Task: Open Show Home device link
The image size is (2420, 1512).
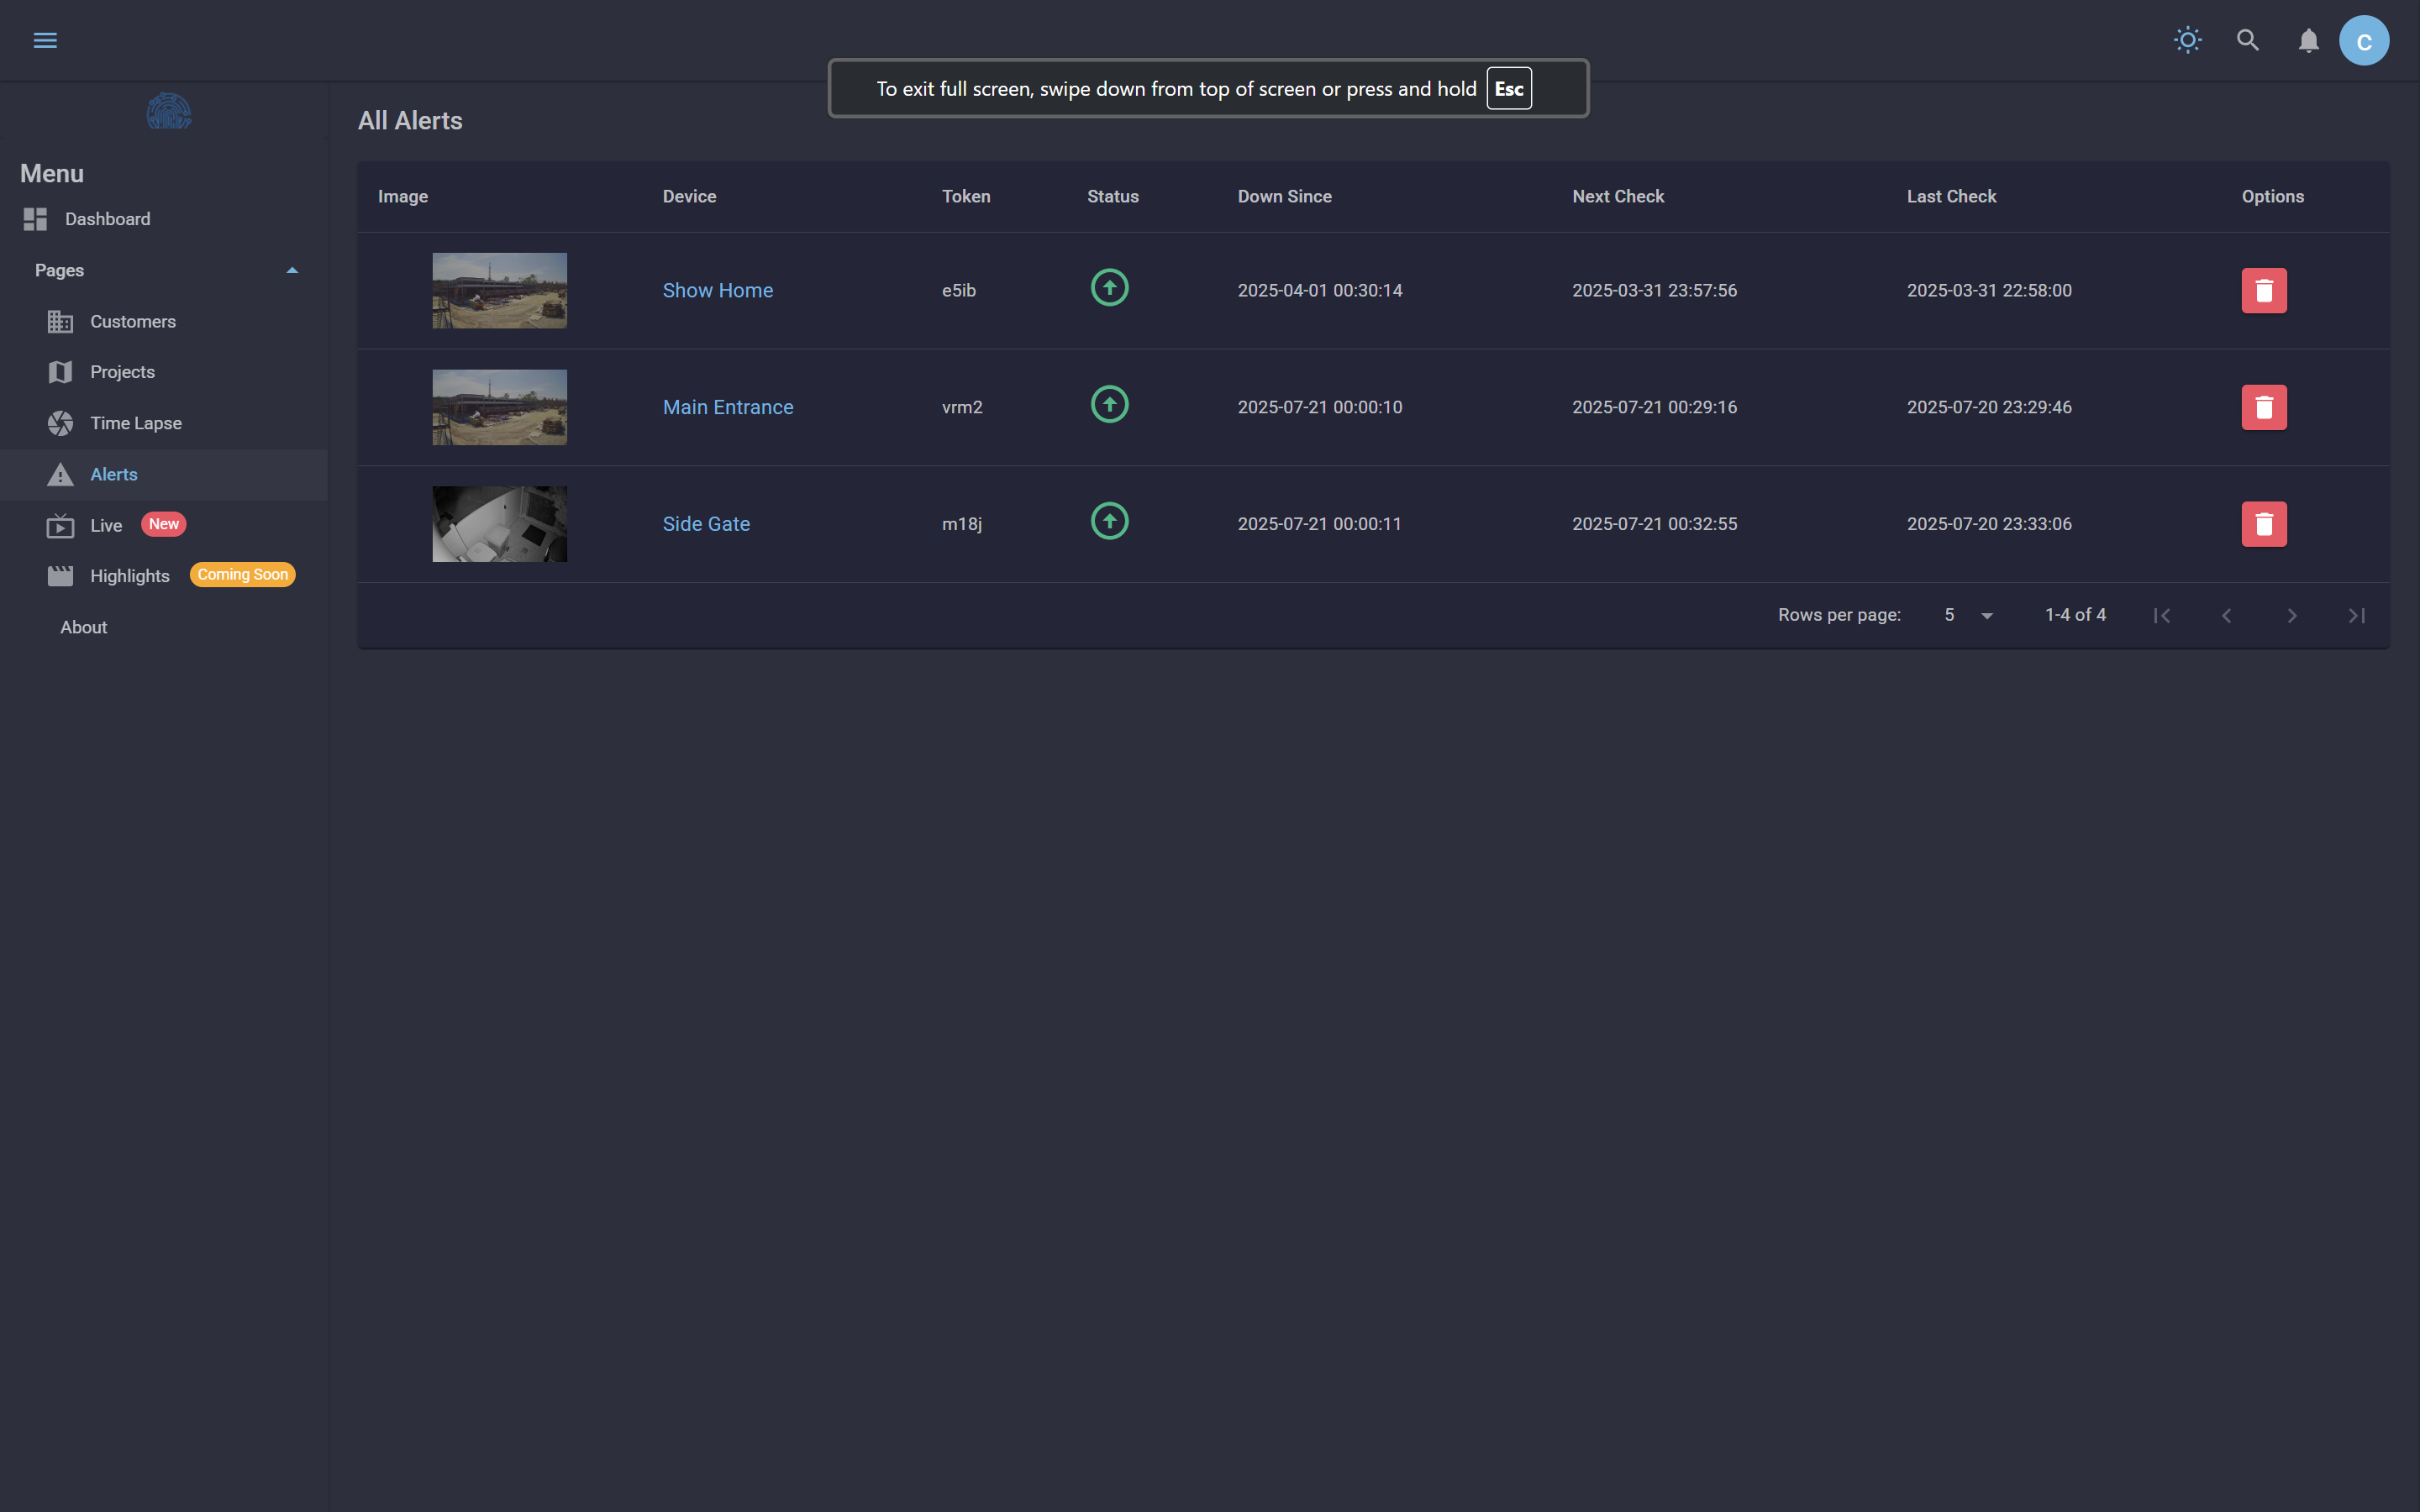Action: coord(717,291)
